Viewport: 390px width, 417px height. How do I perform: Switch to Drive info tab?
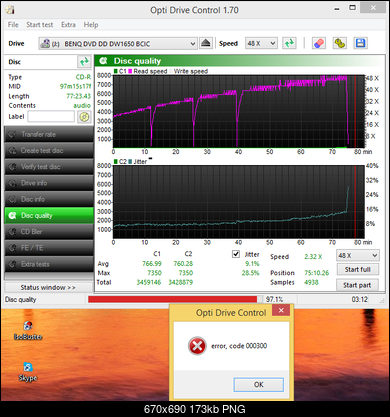click(x=49, y=183)
